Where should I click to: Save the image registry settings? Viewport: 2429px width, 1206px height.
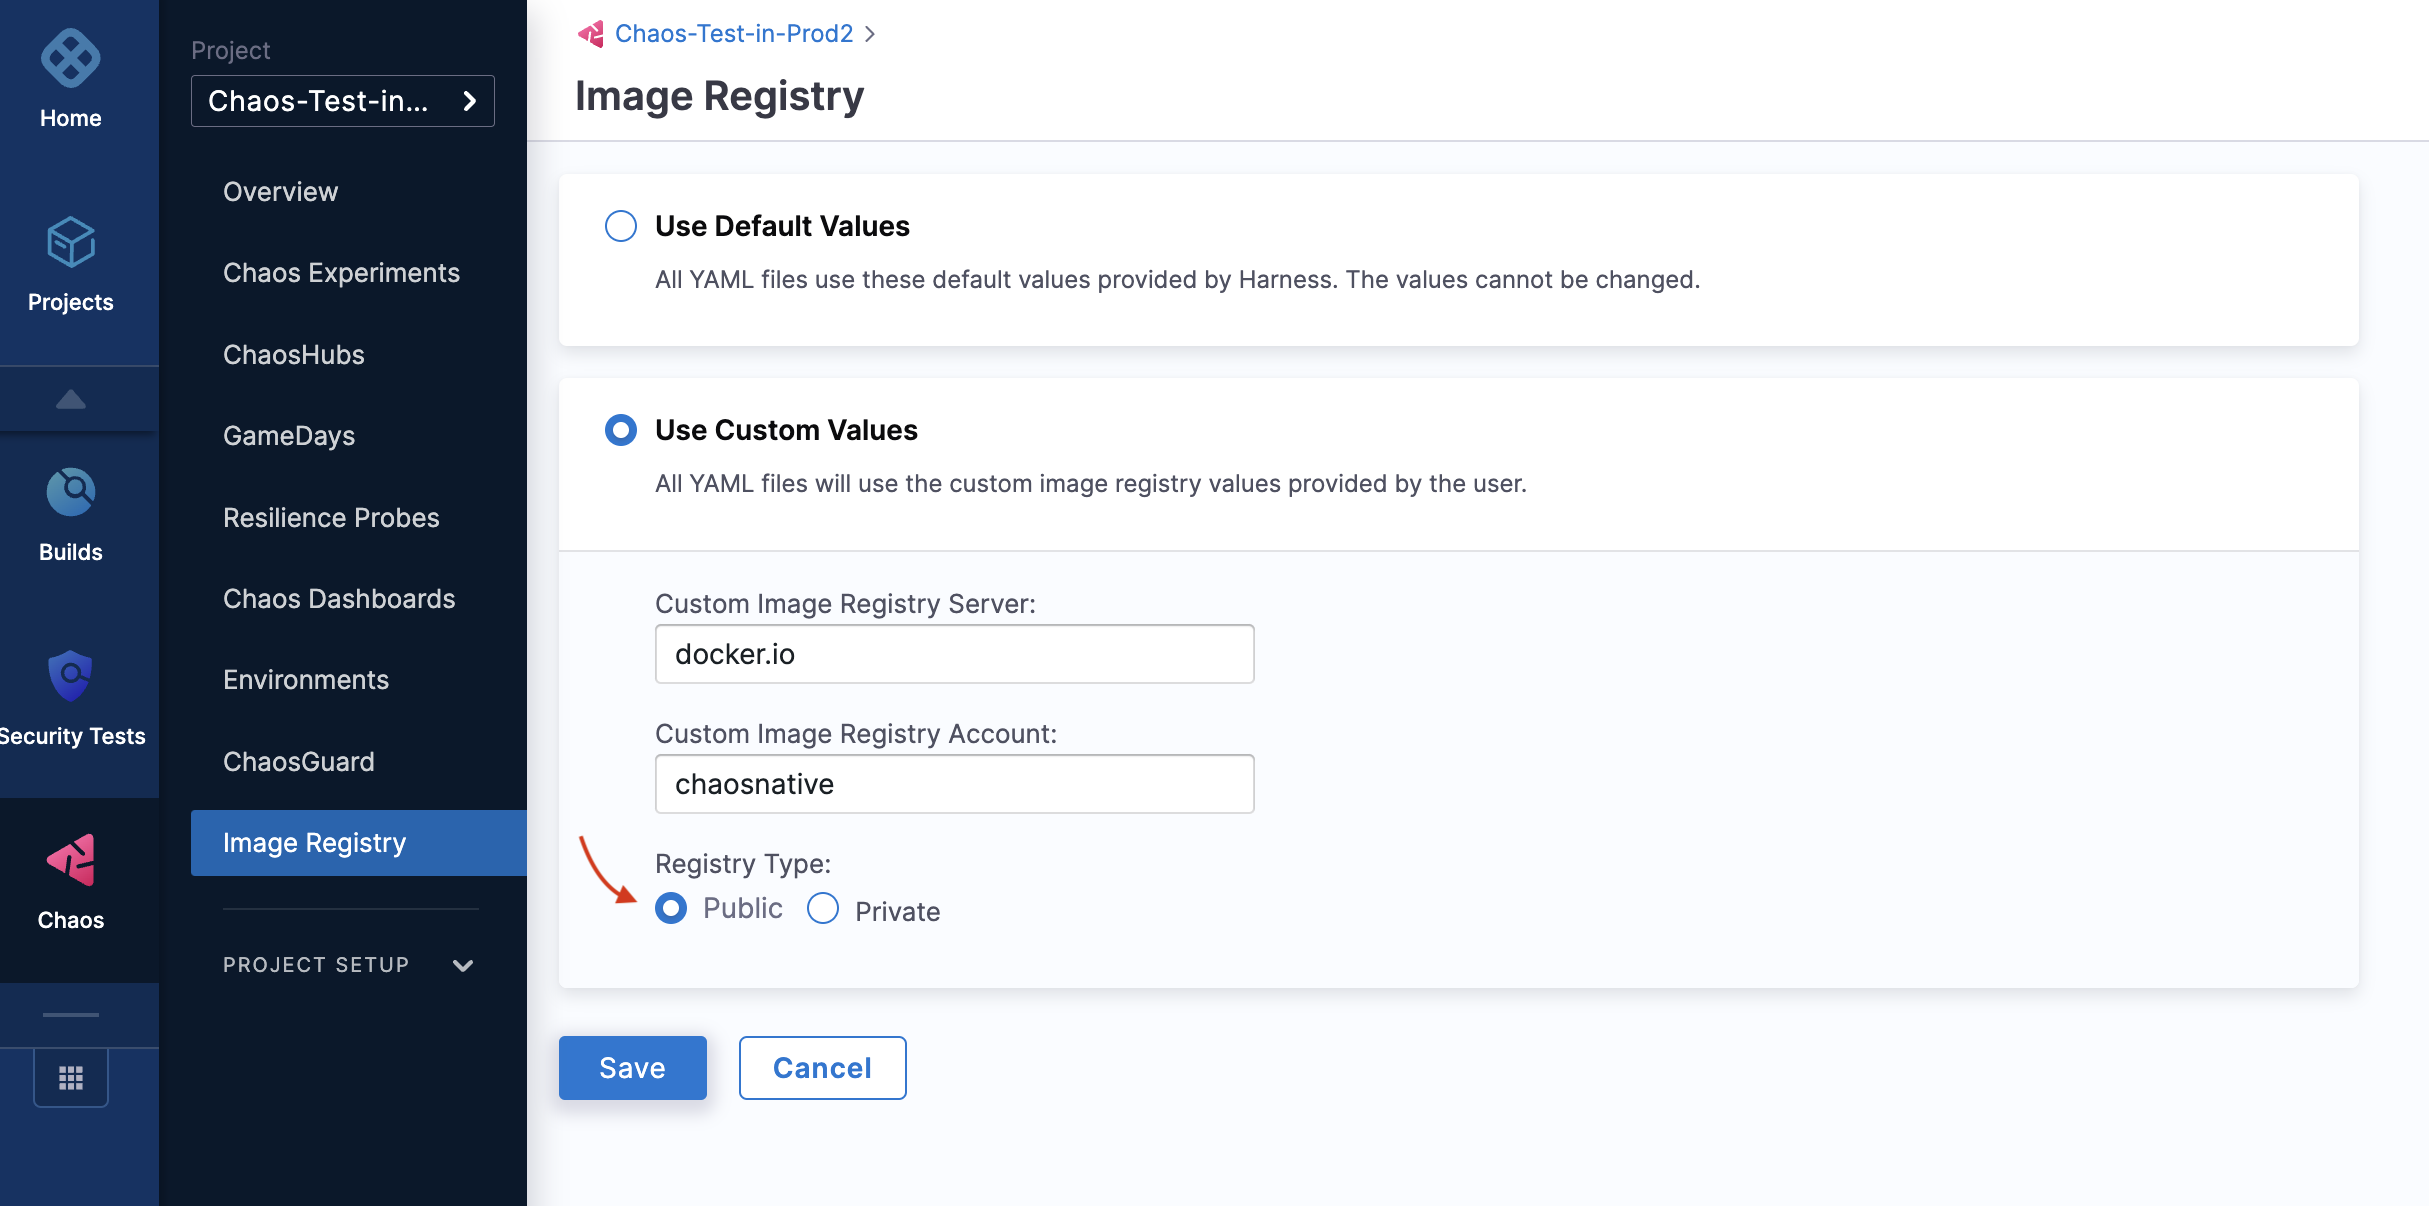point(632,1067)
